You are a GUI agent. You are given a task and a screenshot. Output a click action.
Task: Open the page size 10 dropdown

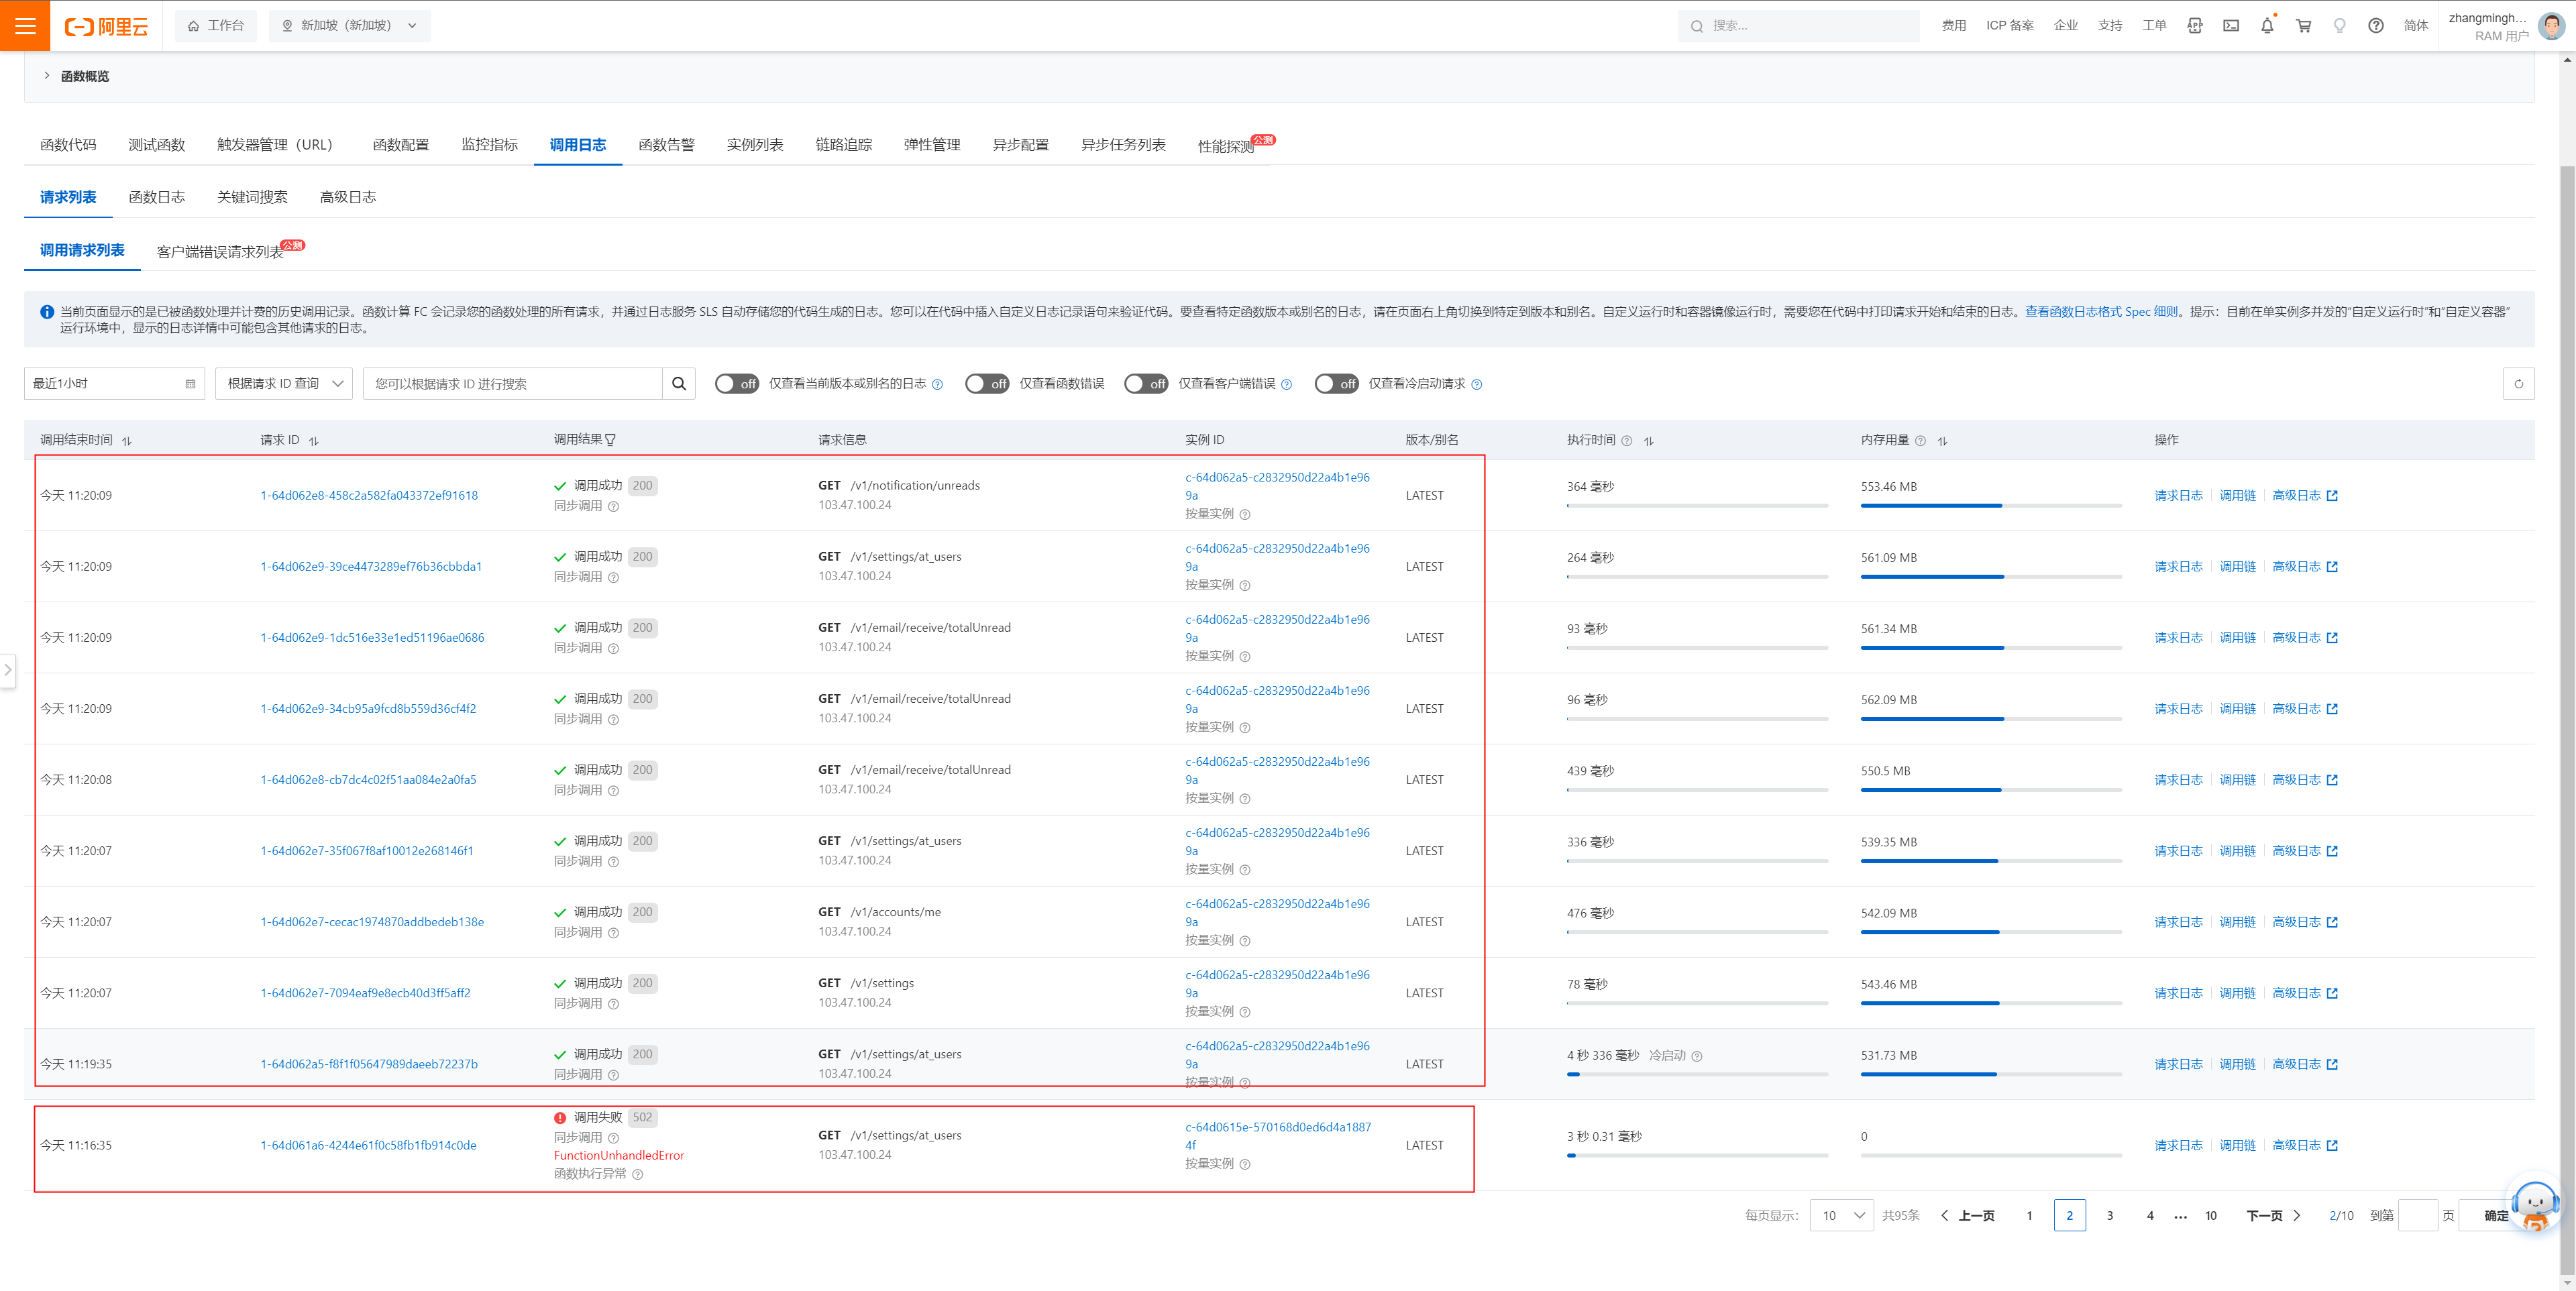tap(1841, 1216)
